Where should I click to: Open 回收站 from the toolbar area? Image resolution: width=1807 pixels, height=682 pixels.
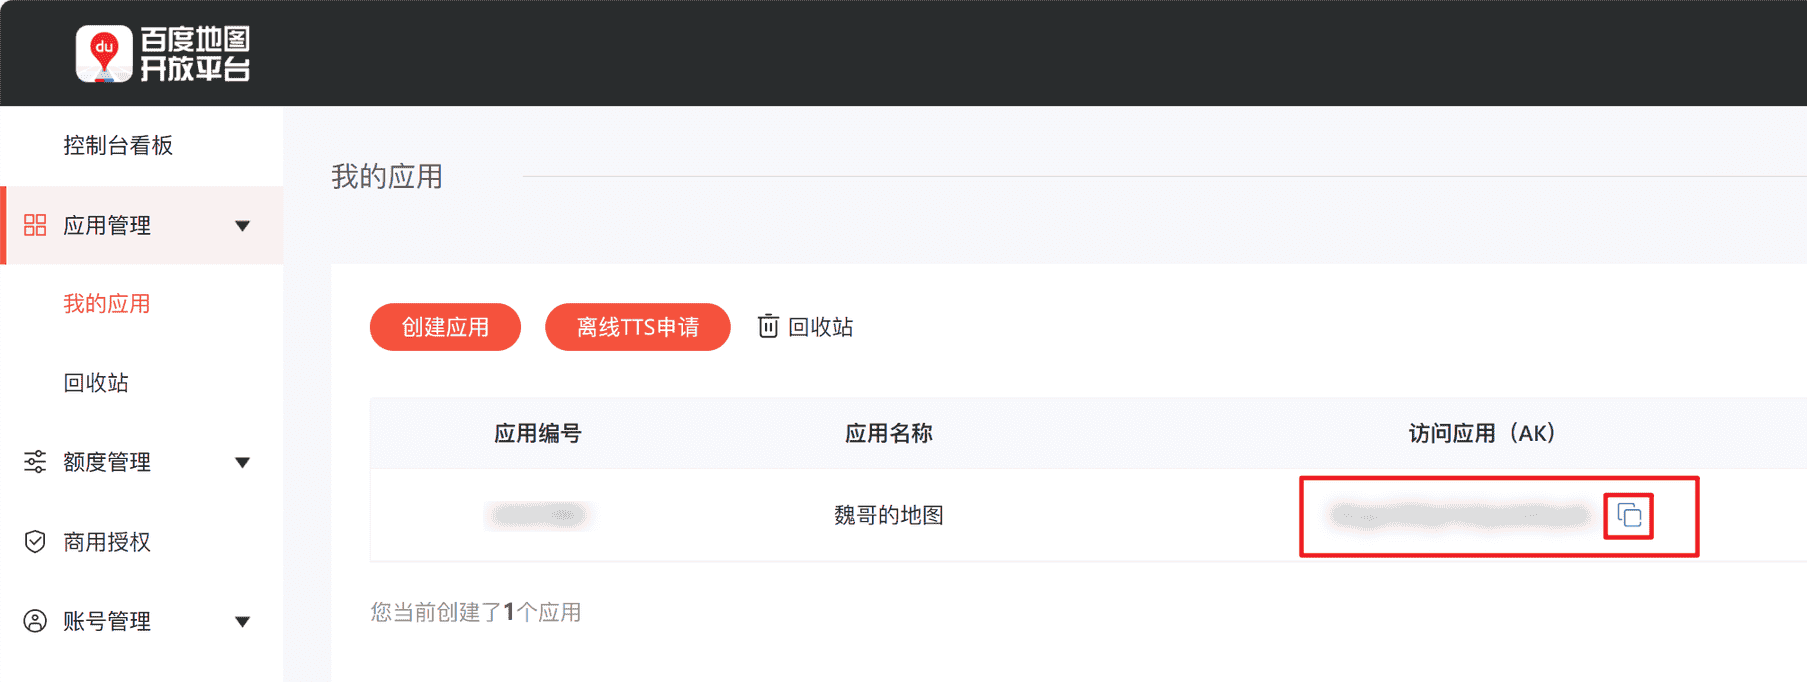coord(818,327)
